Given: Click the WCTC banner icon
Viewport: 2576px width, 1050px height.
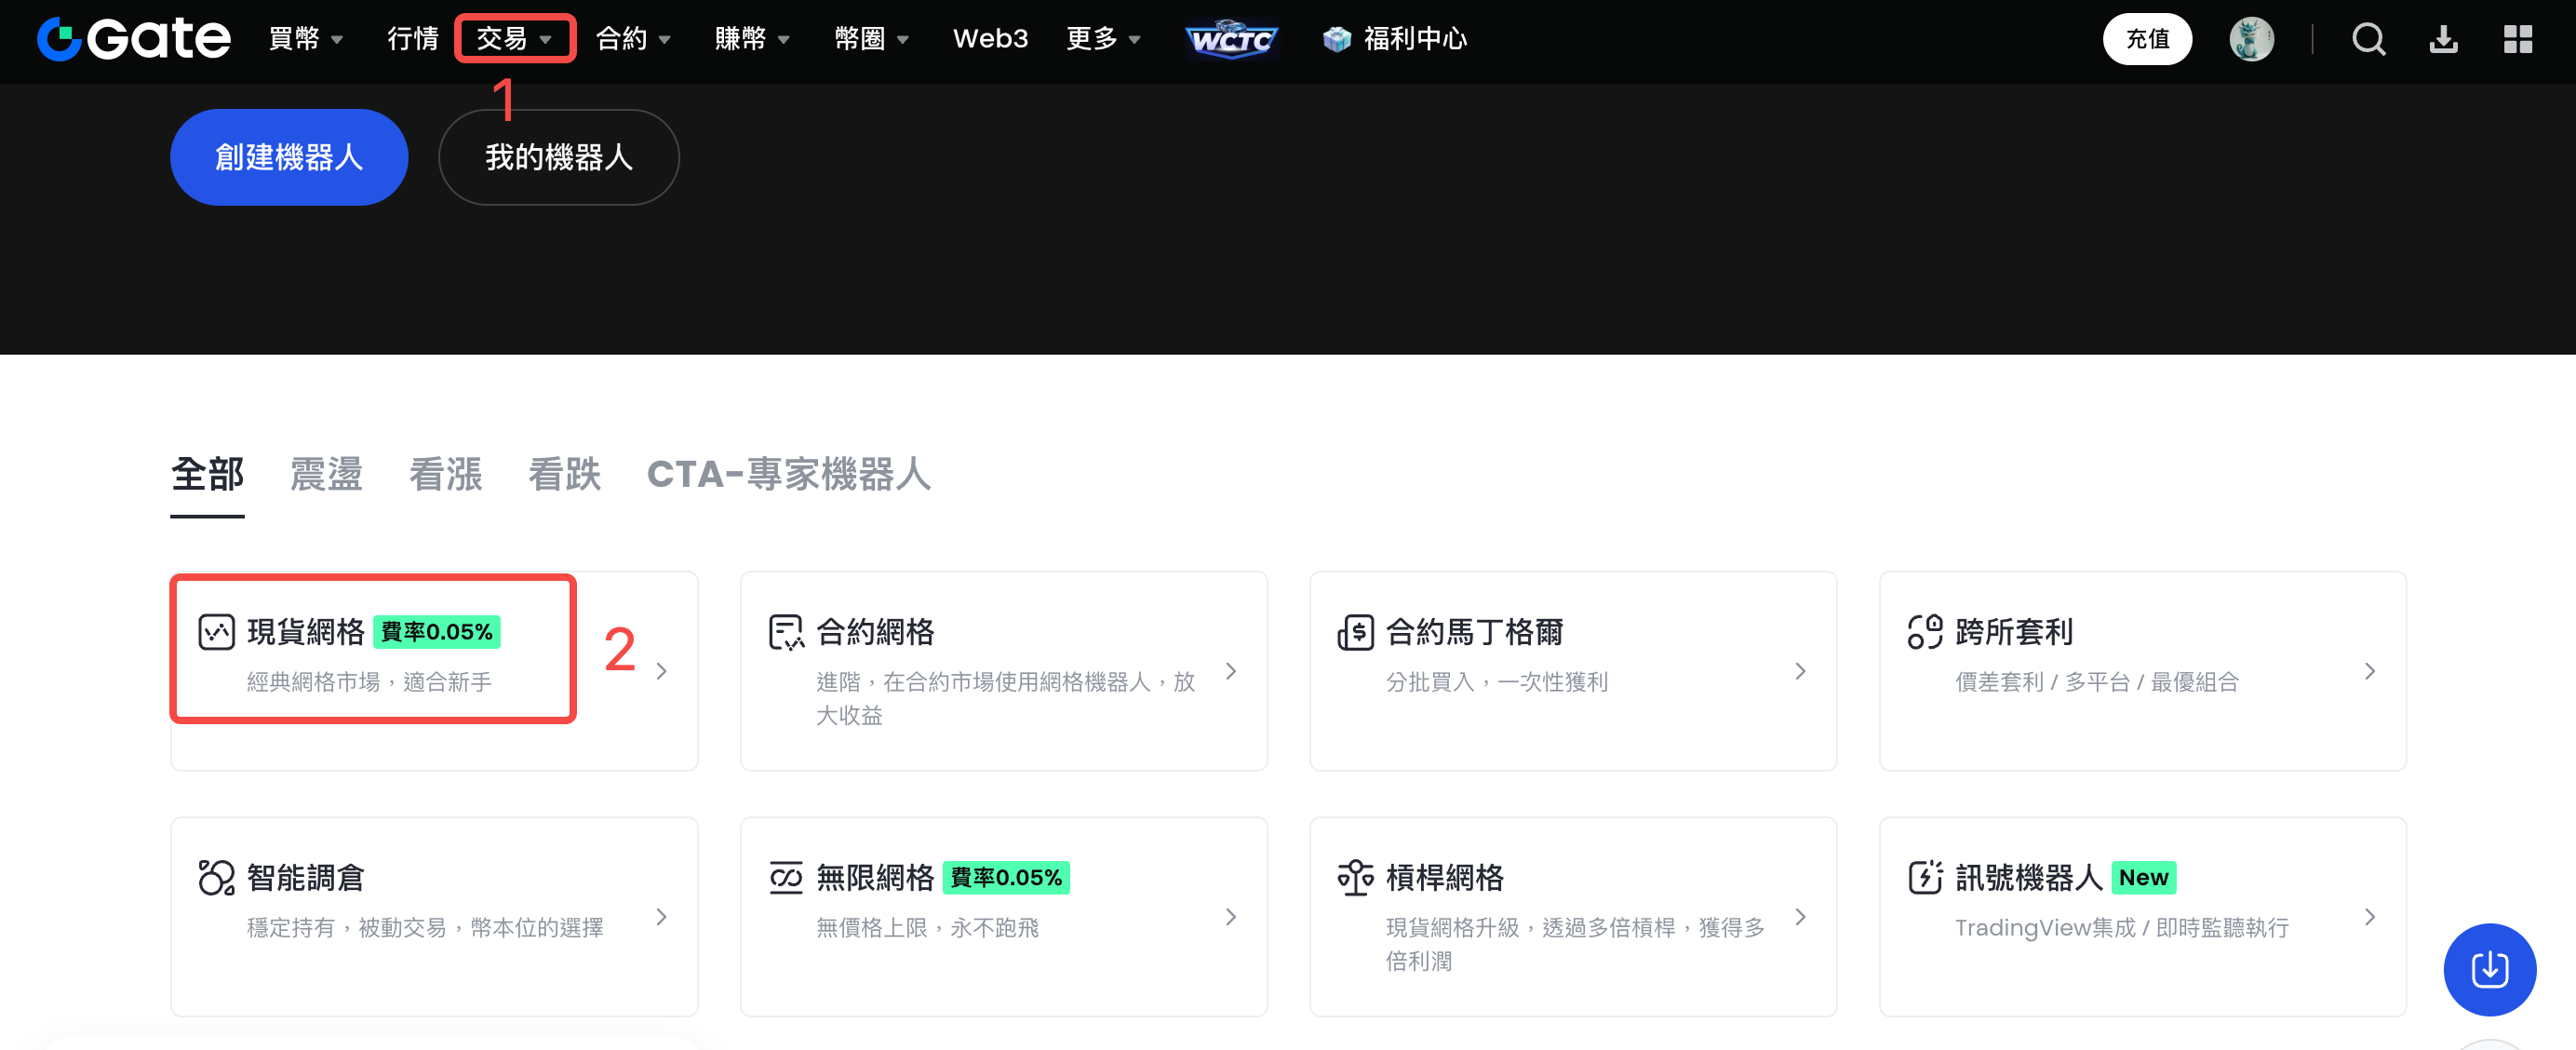Looking at the screenshot, I should [1231, 39].
